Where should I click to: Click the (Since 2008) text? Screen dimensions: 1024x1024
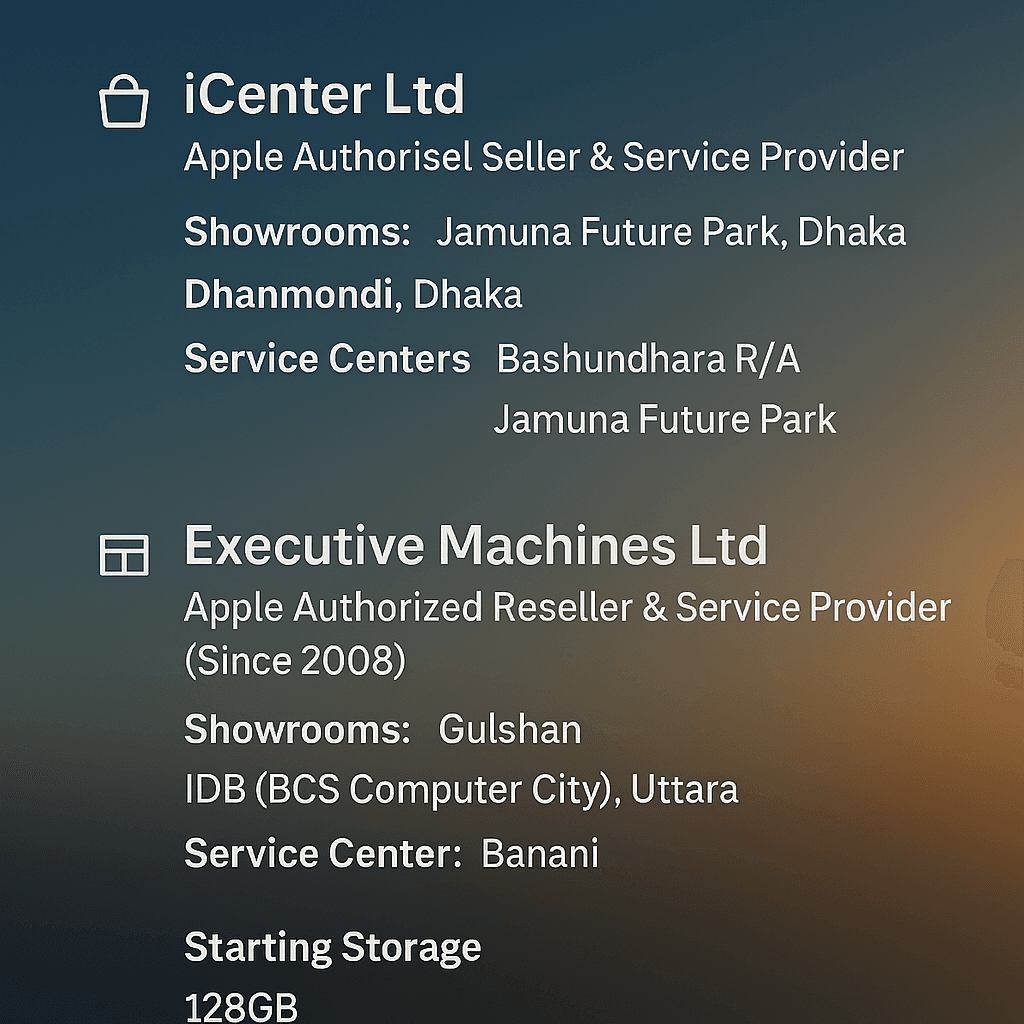tap(295, 662)
